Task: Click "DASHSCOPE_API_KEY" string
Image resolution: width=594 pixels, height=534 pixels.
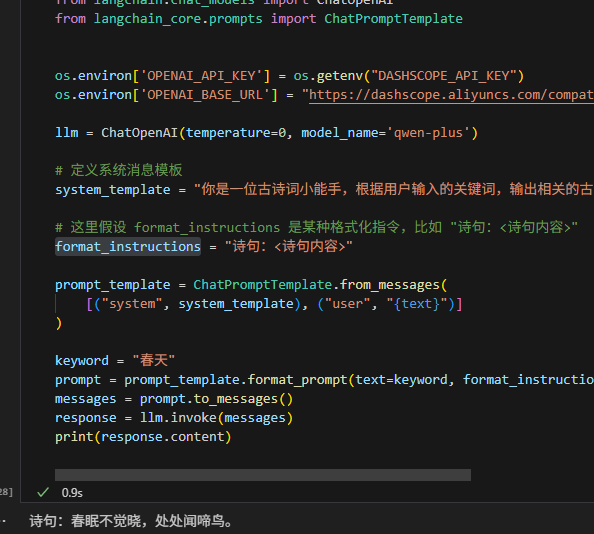Action: pyautogui.click(x=443, y=76)
